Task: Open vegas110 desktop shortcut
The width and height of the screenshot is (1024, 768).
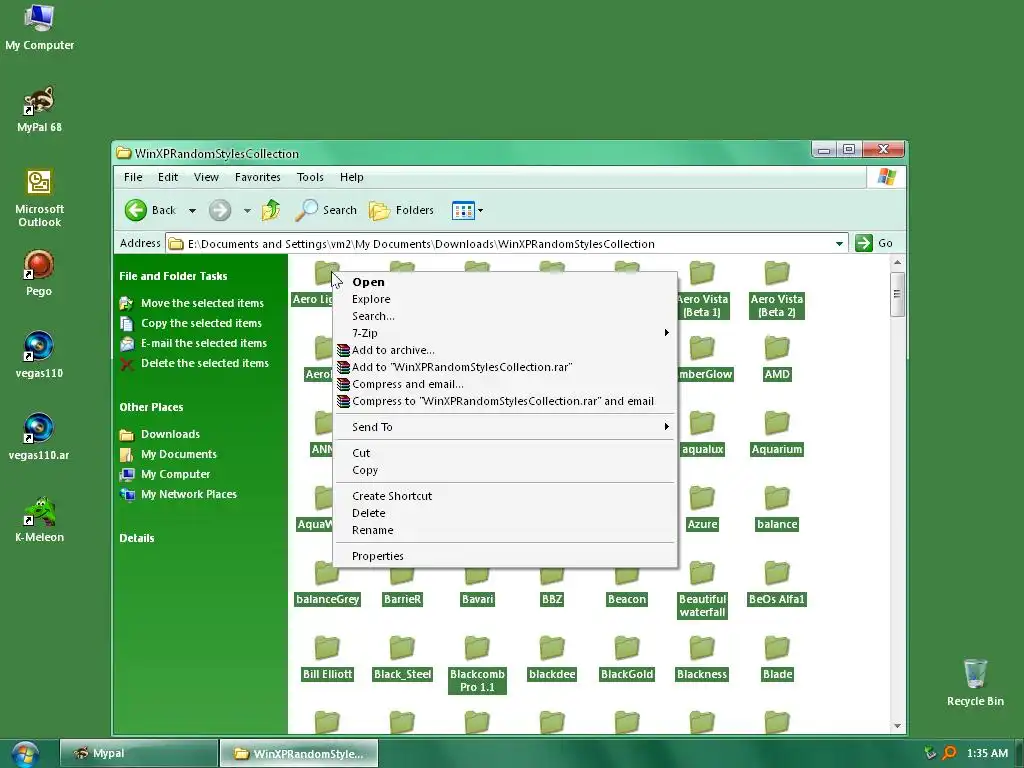Action: coord(39,355)
